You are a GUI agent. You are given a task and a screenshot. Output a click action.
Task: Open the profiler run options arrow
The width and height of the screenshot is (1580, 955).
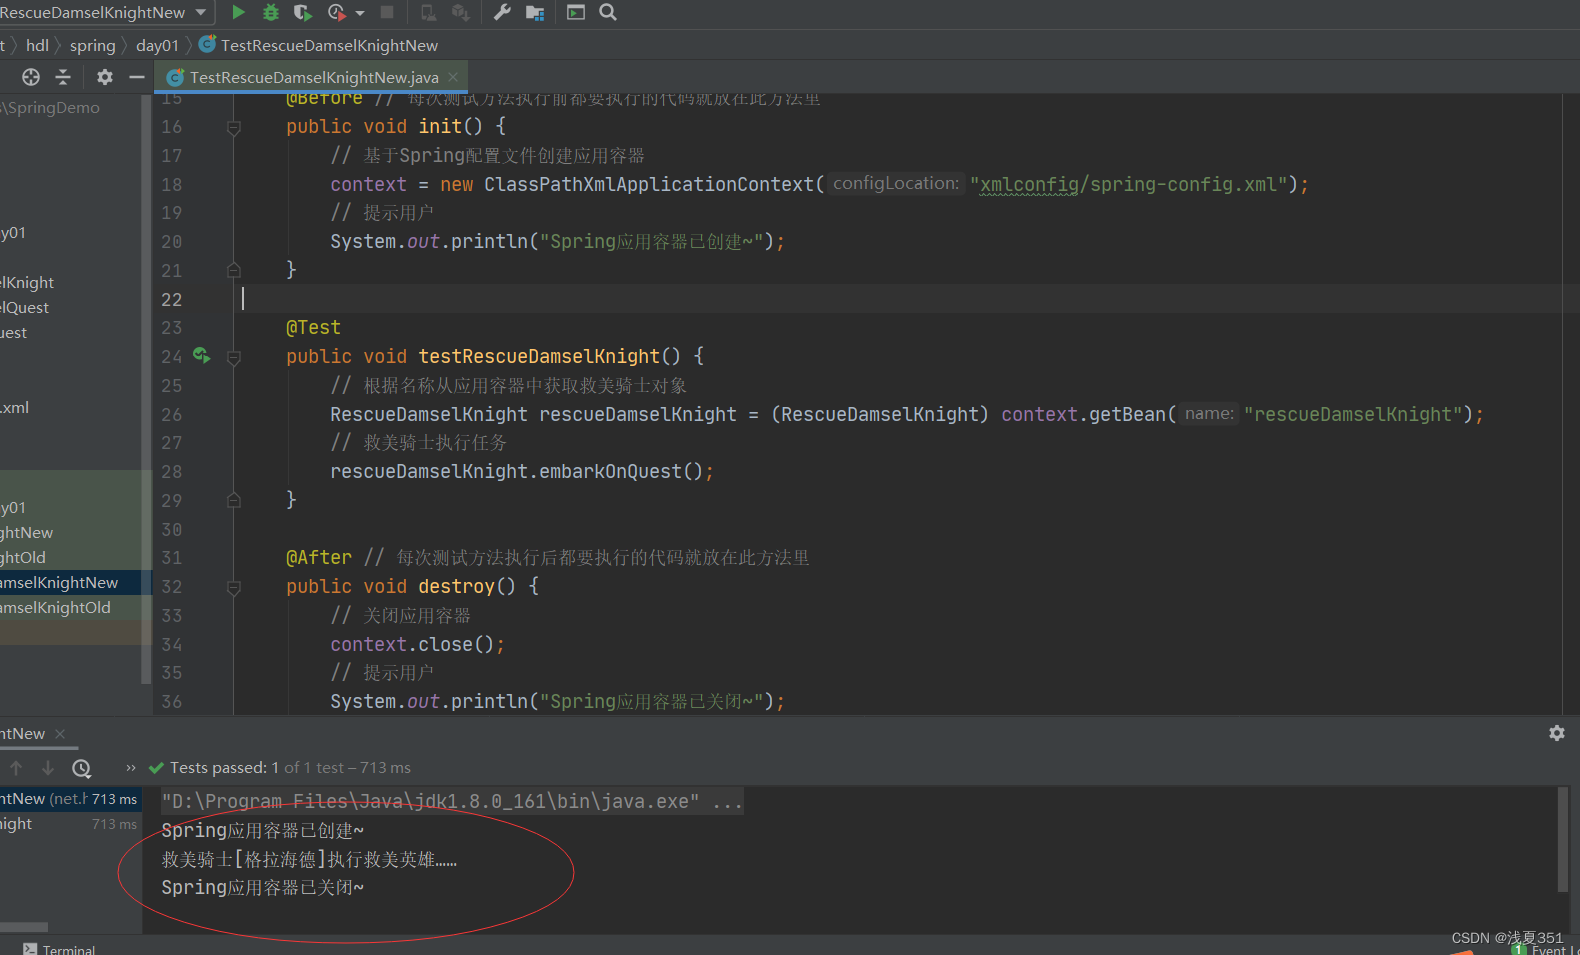360,13
